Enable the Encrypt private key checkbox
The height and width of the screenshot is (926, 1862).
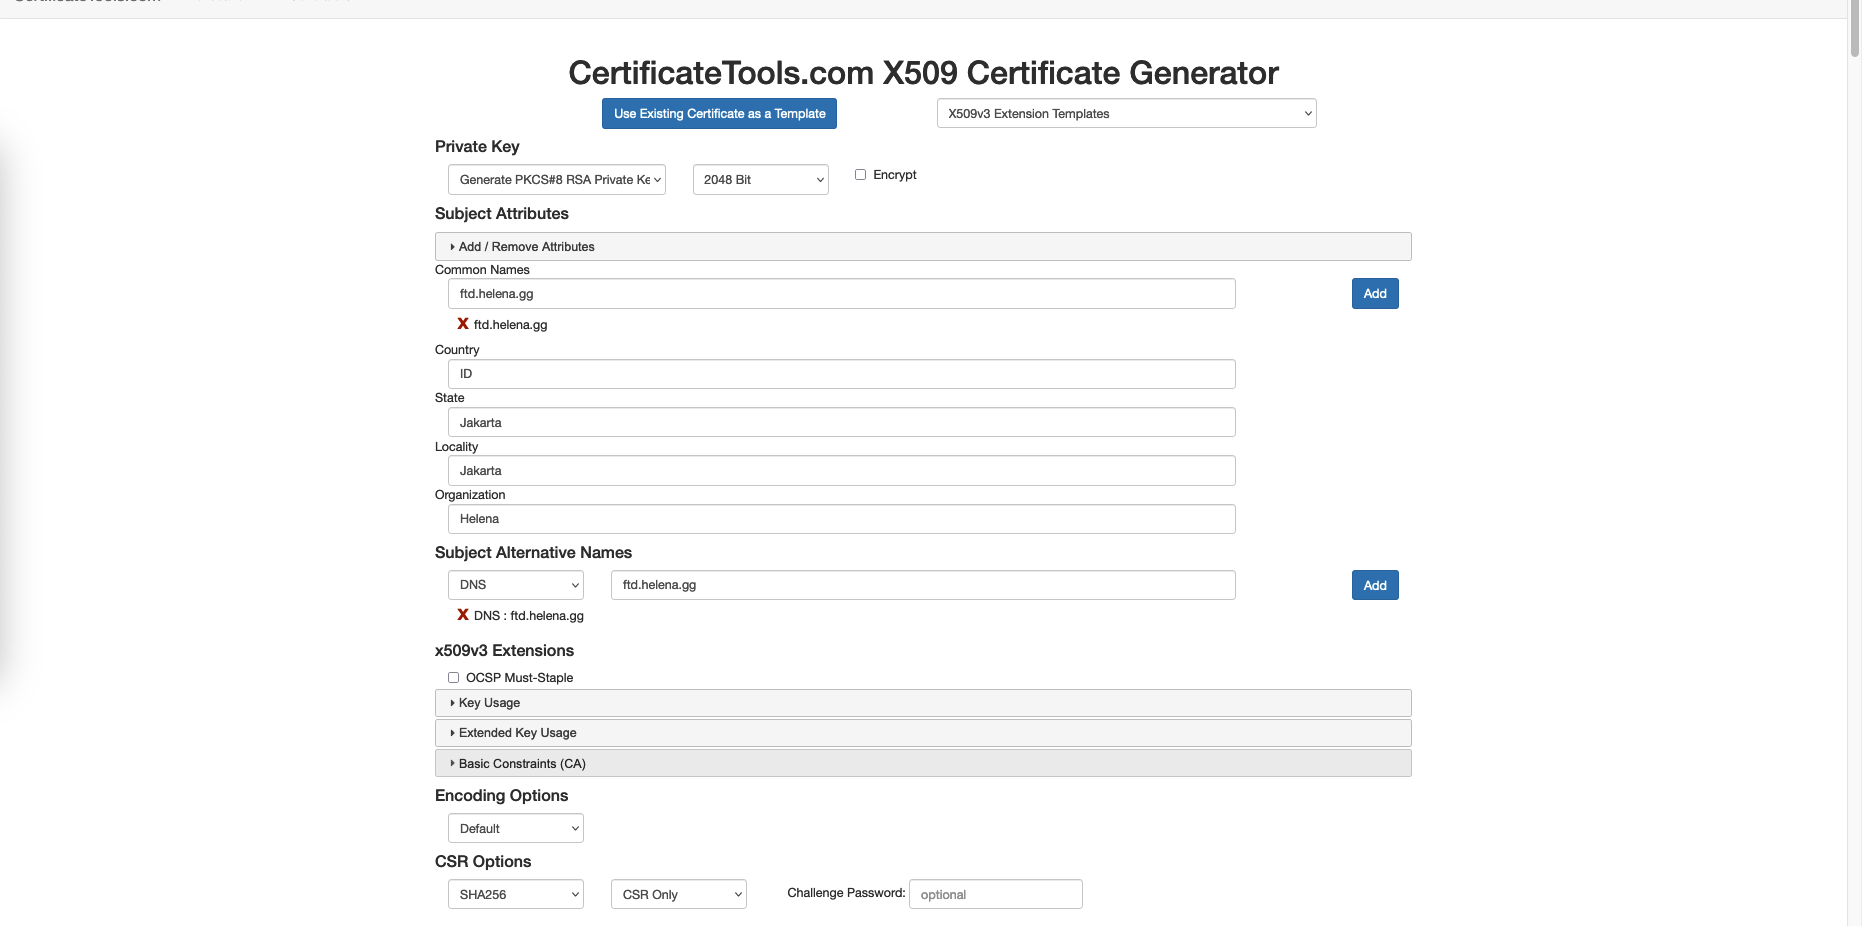pyautogui.click(x=860, y=175)
